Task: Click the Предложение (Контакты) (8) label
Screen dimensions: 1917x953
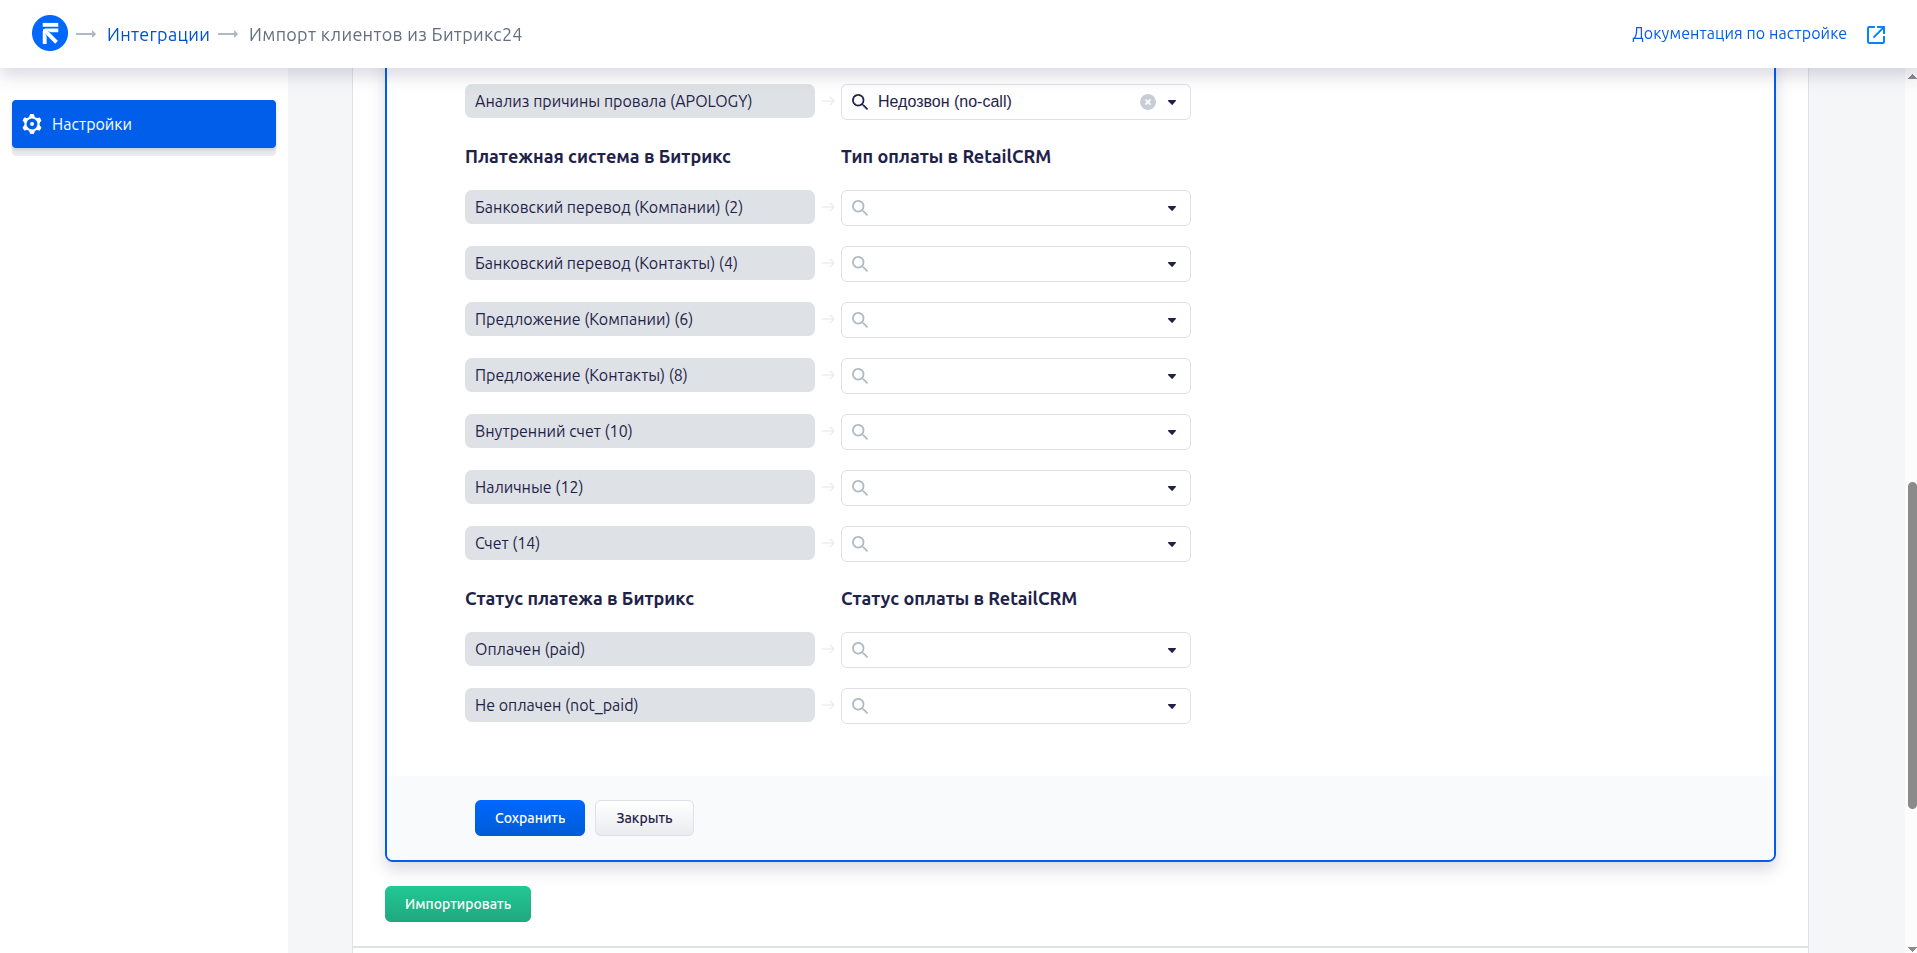Action: click(640, 375)
